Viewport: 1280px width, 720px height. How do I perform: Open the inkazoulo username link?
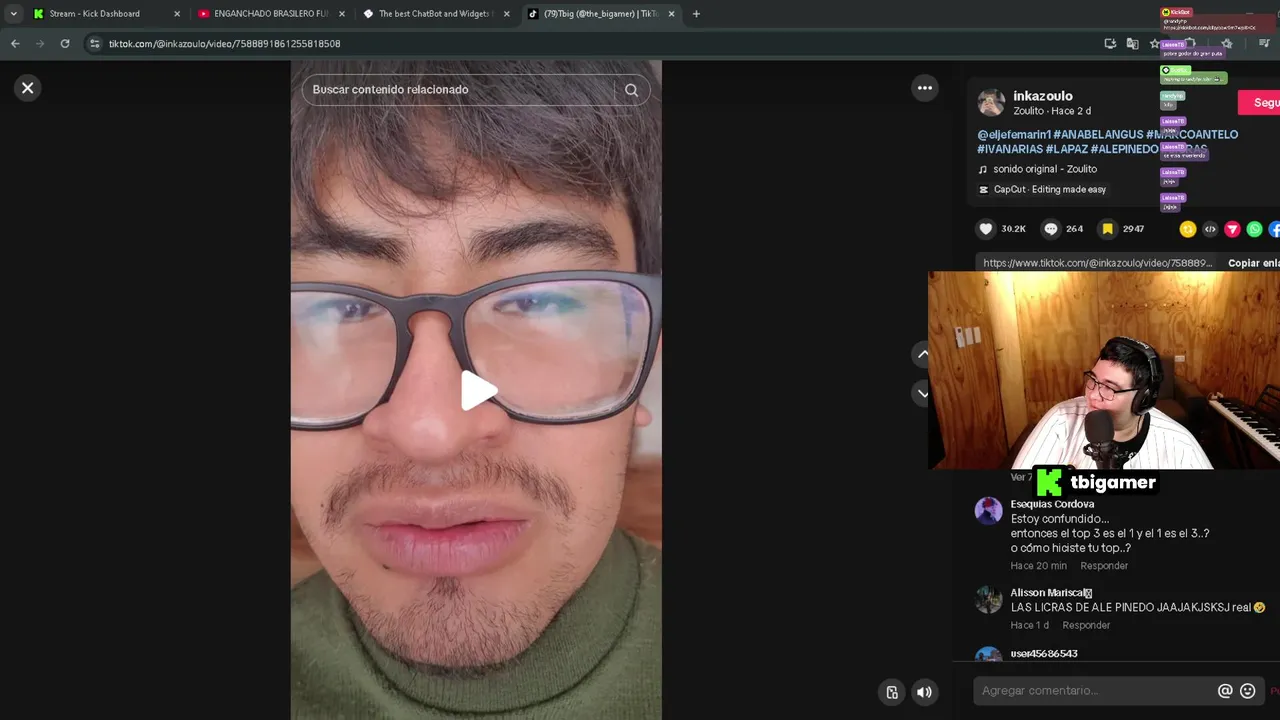click(x=1042, y=96)
